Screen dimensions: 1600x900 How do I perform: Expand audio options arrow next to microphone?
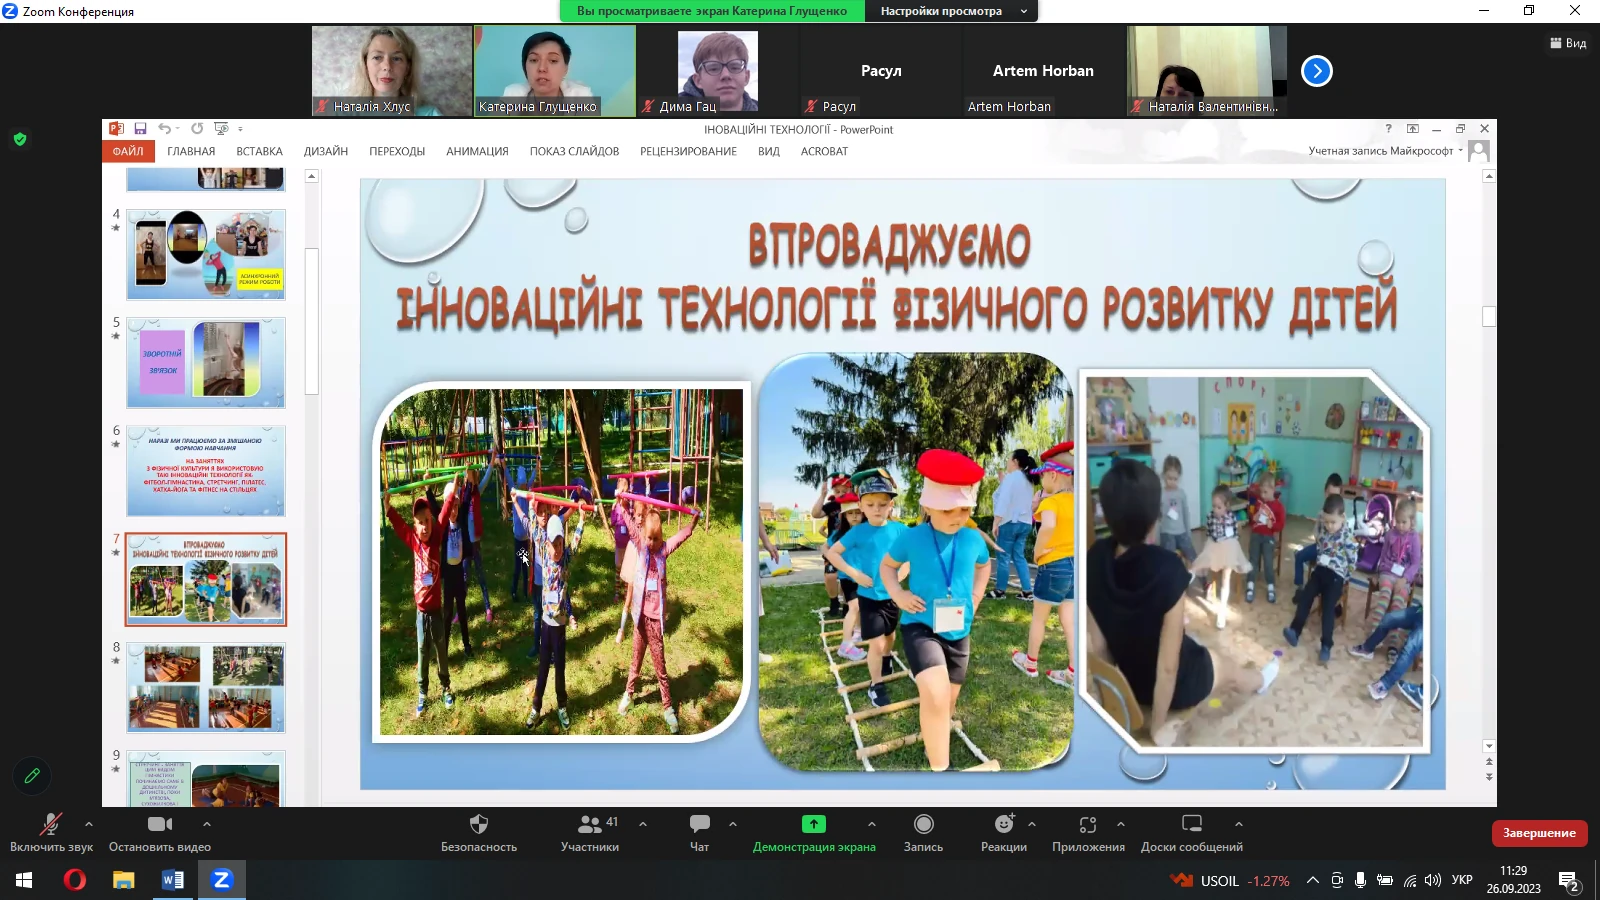coord(89,824)
